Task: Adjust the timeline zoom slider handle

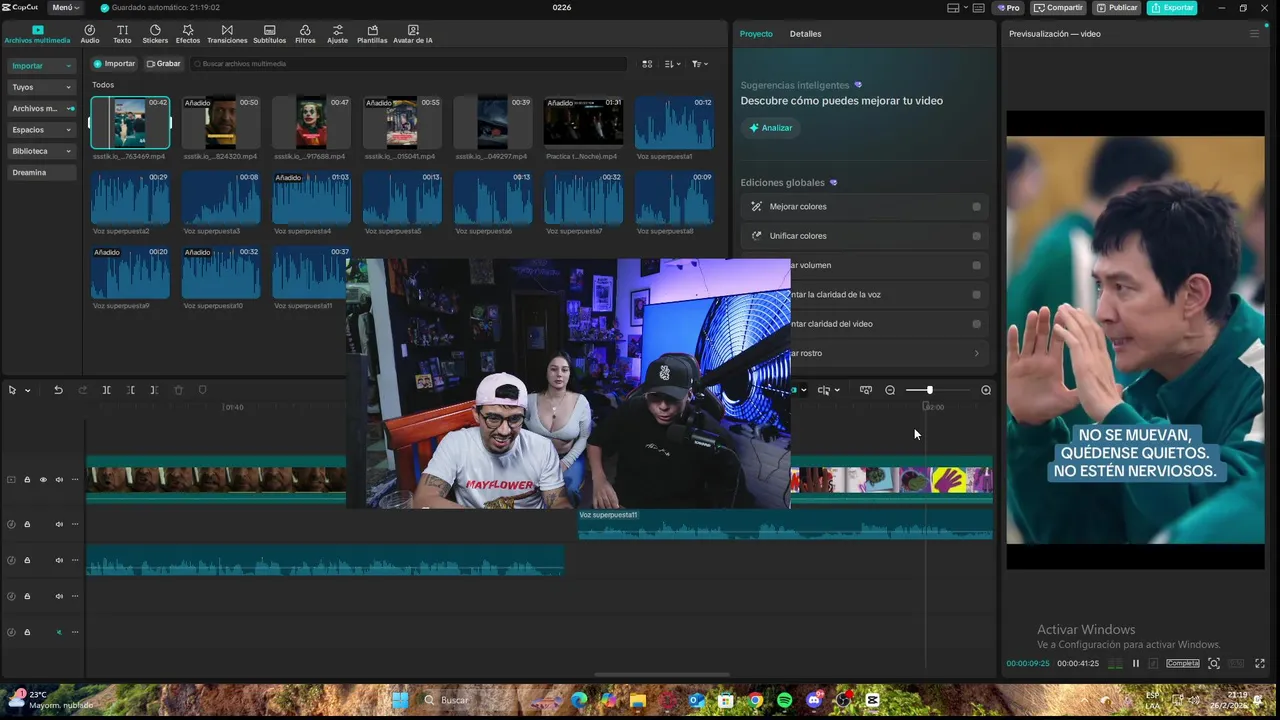Action: pyautogui.click(x=929, y=390)
